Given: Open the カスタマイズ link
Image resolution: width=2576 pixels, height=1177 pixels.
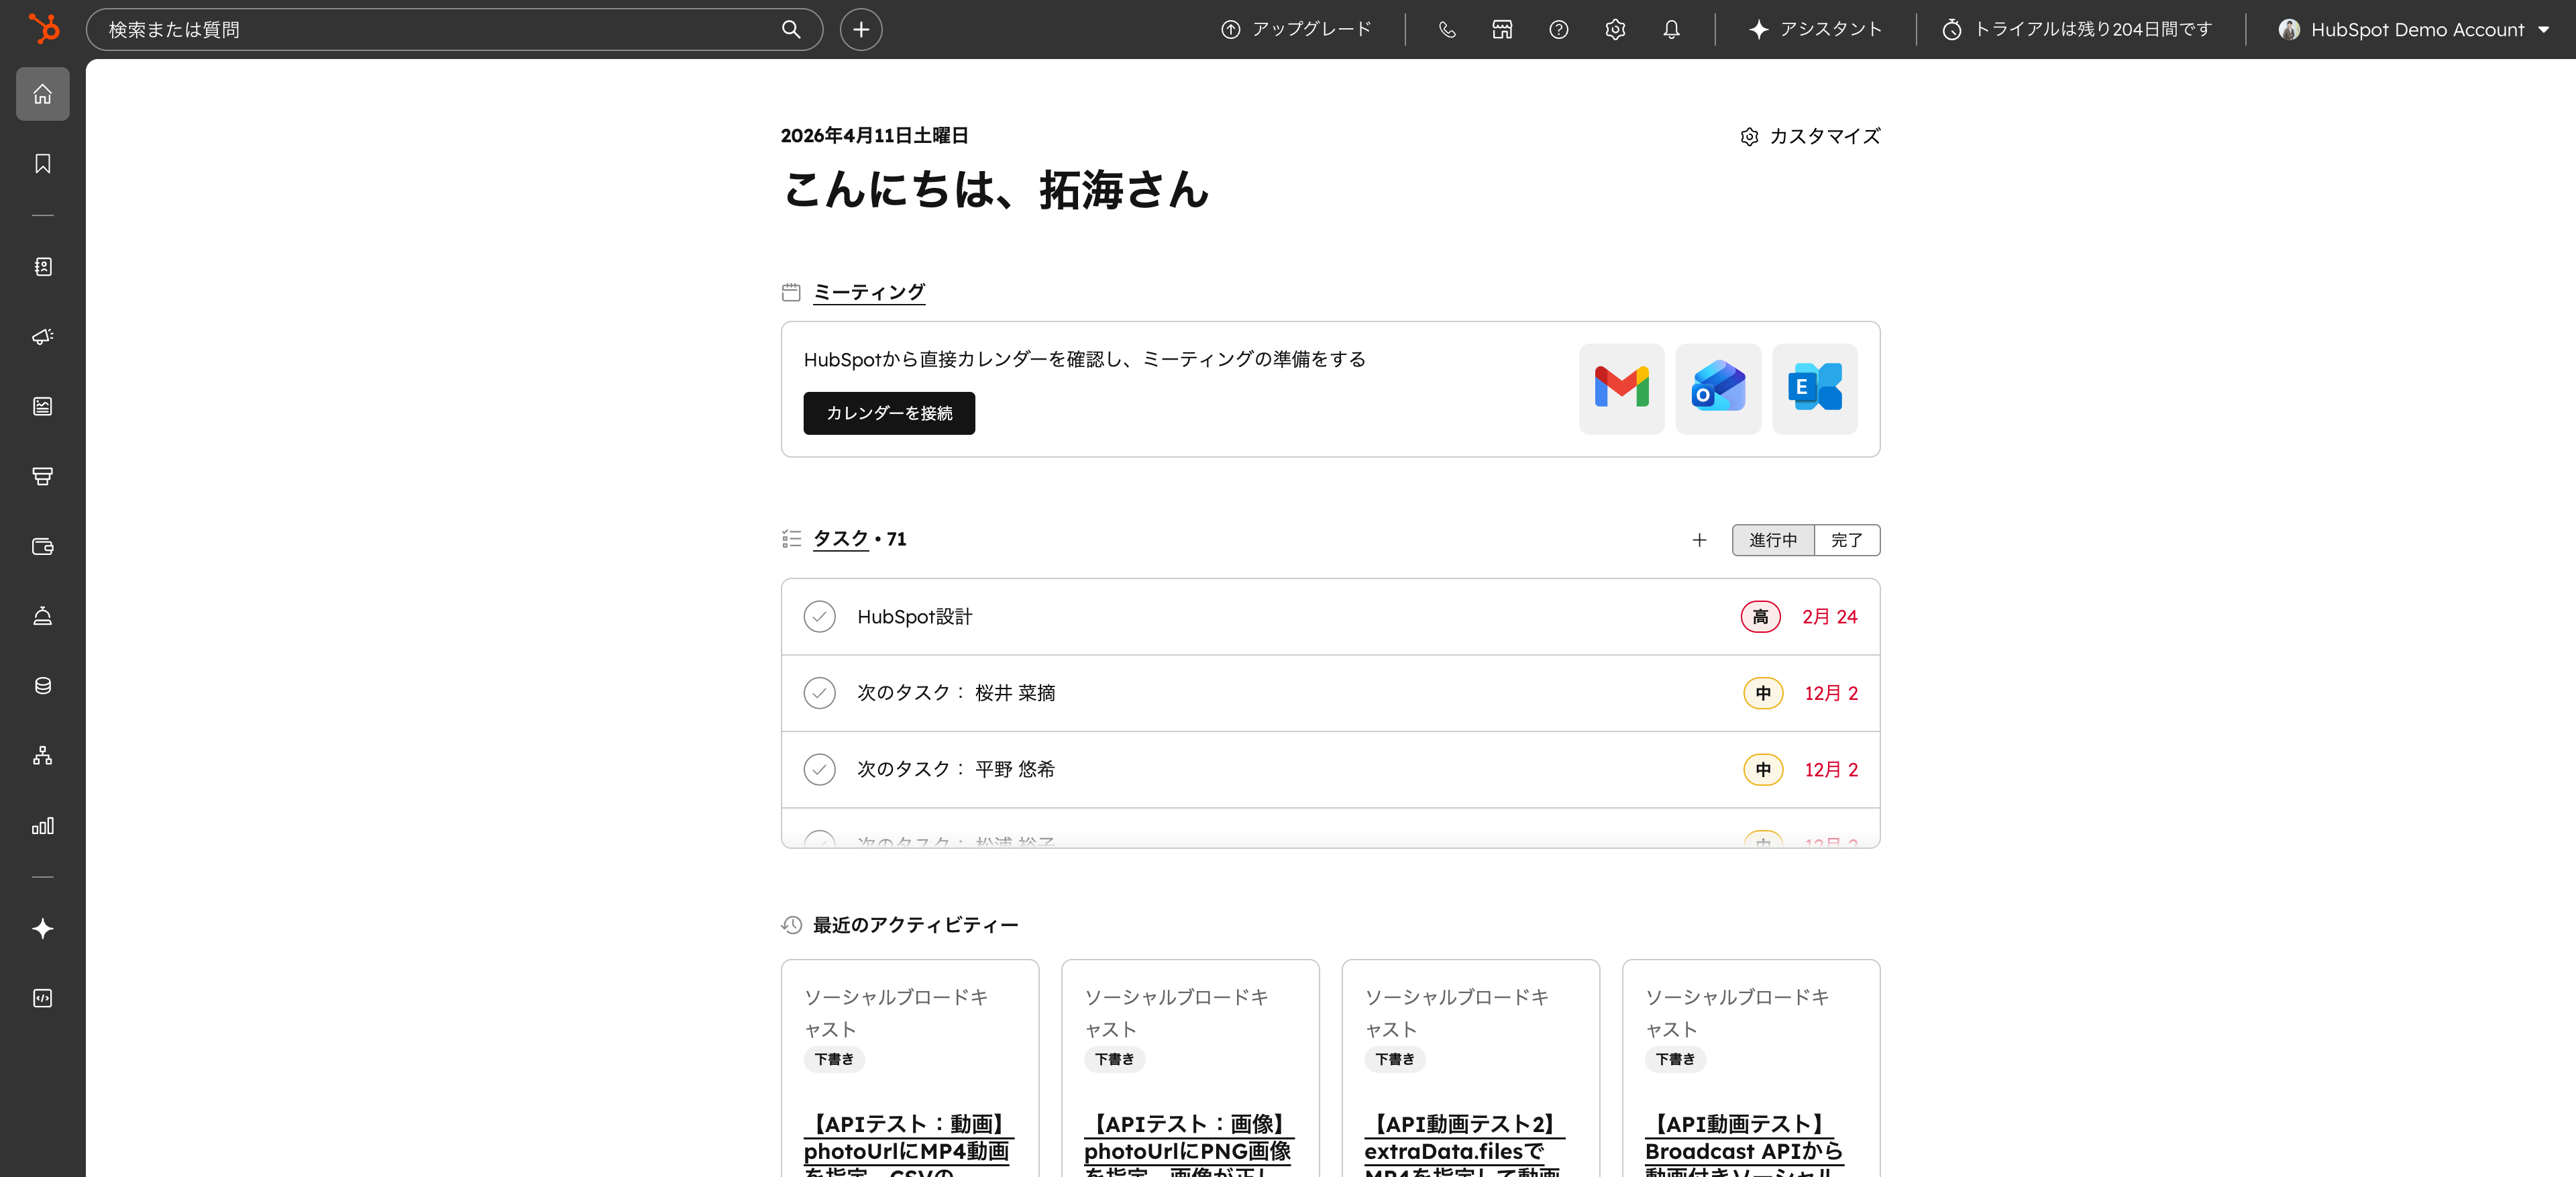Looking at the screenshot, I should click(1810, 136).
